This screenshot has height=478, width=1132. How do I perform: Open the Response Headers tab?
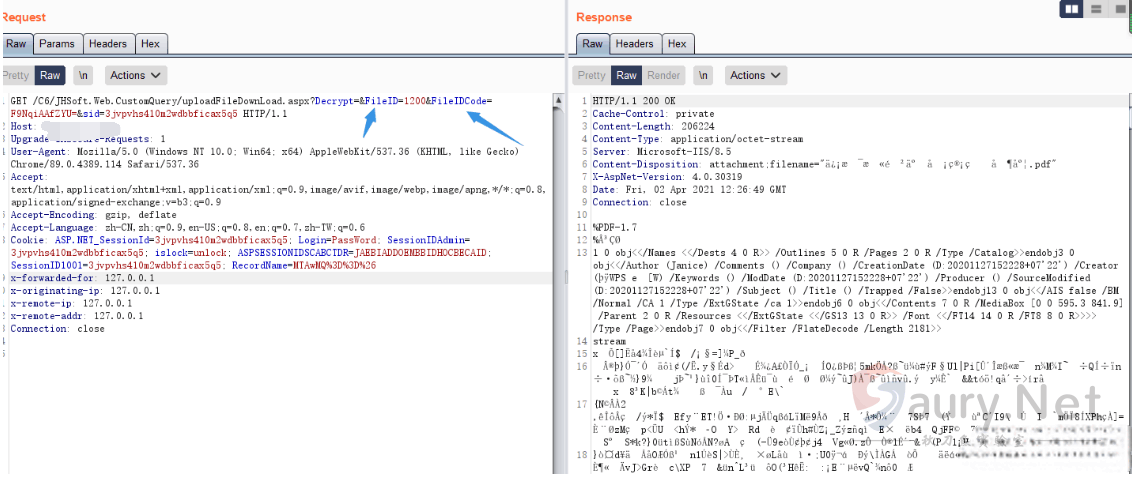coord(634,44)
